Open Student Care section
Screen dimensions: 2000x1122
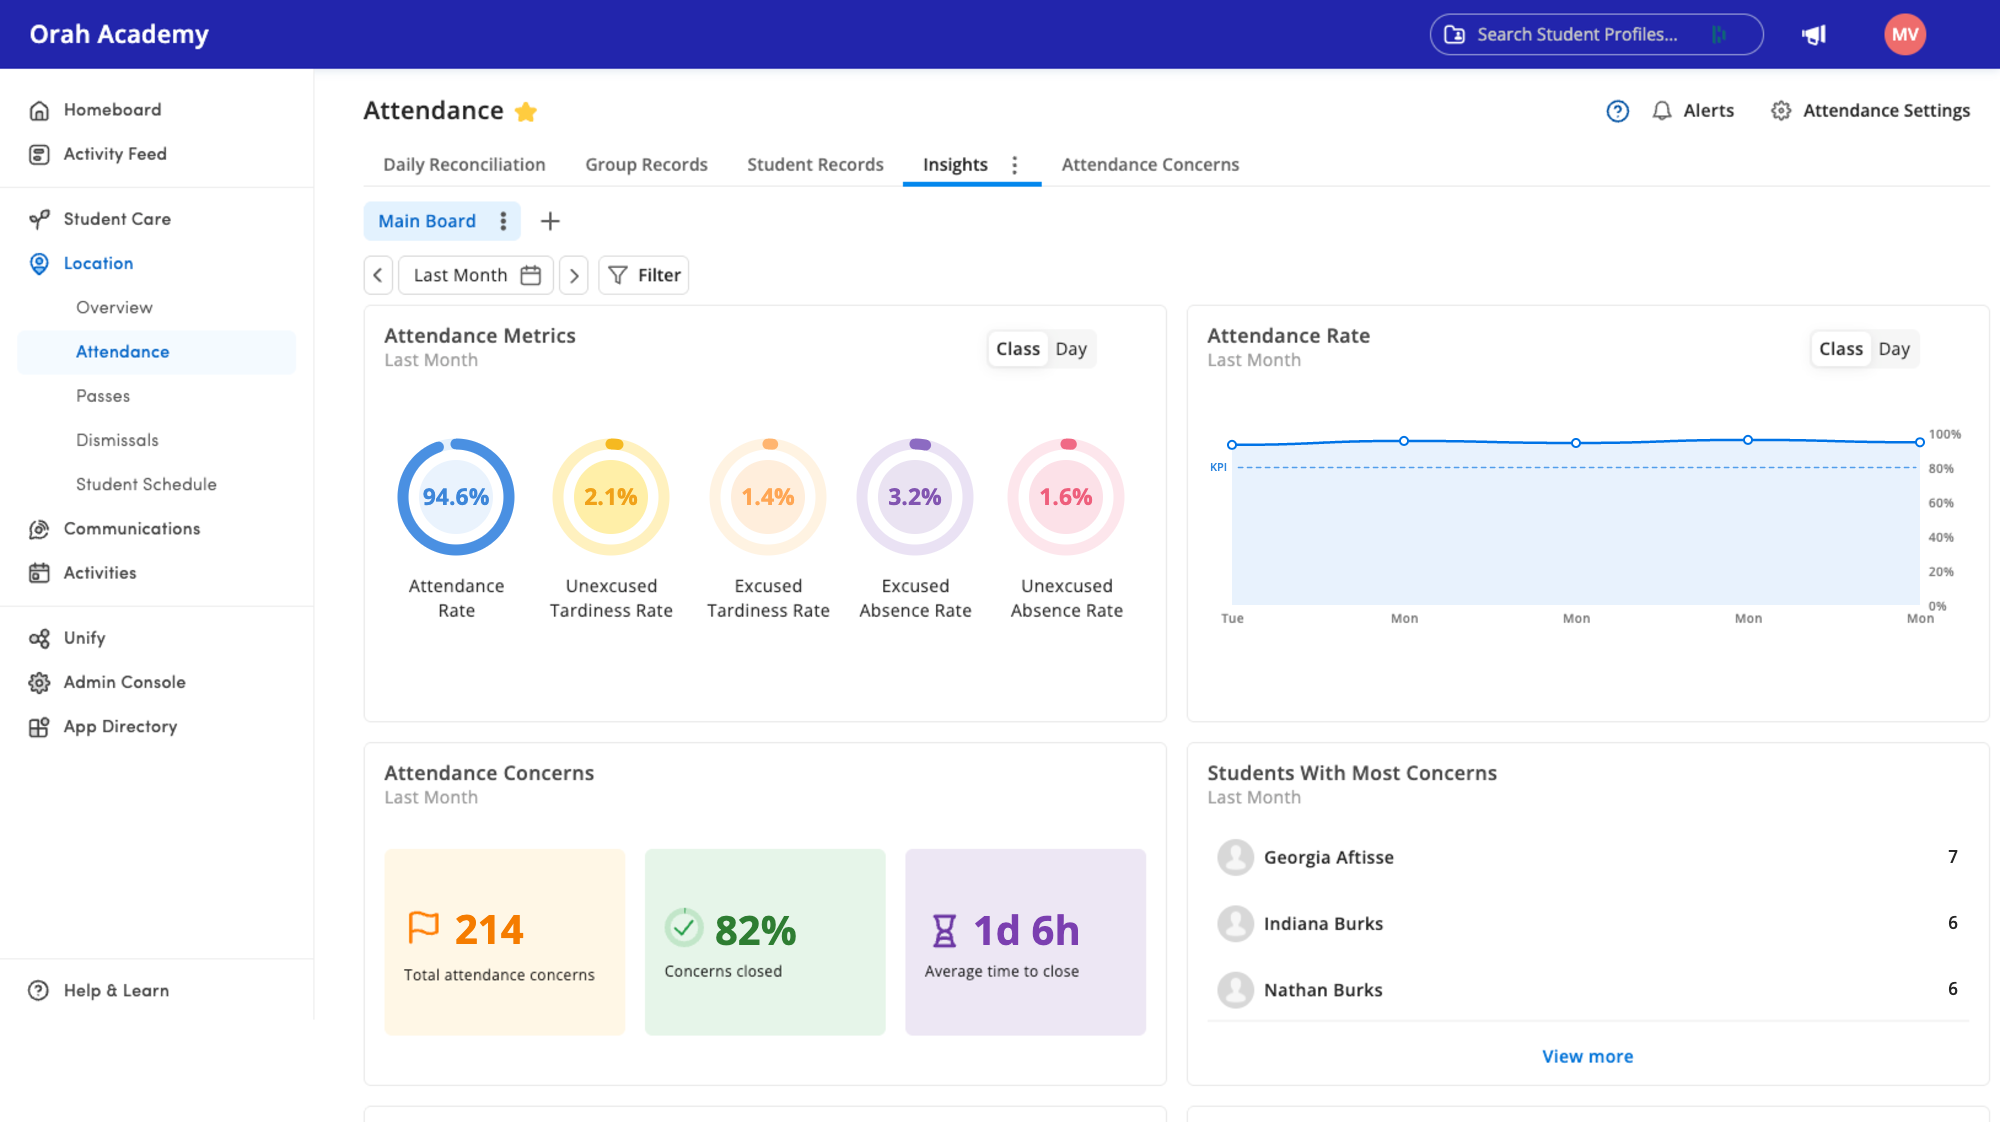click(x=117, y=219)
